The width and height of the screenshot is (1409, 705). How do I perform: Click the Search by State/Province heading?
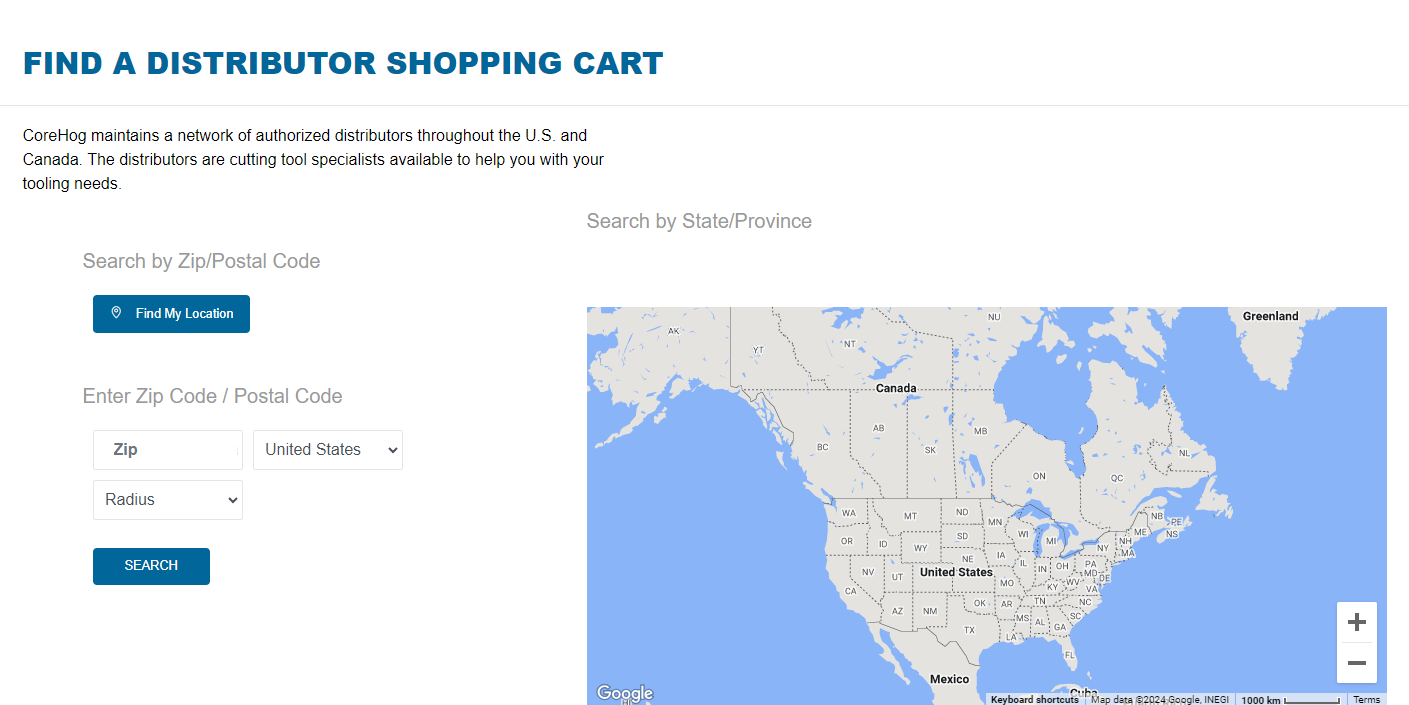[698, 221]
